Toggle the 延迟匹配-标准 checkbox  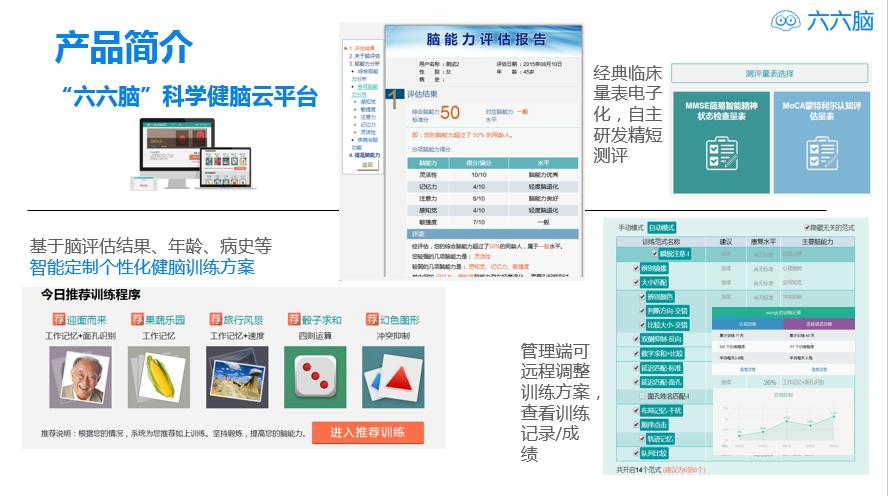pos(636,367)
